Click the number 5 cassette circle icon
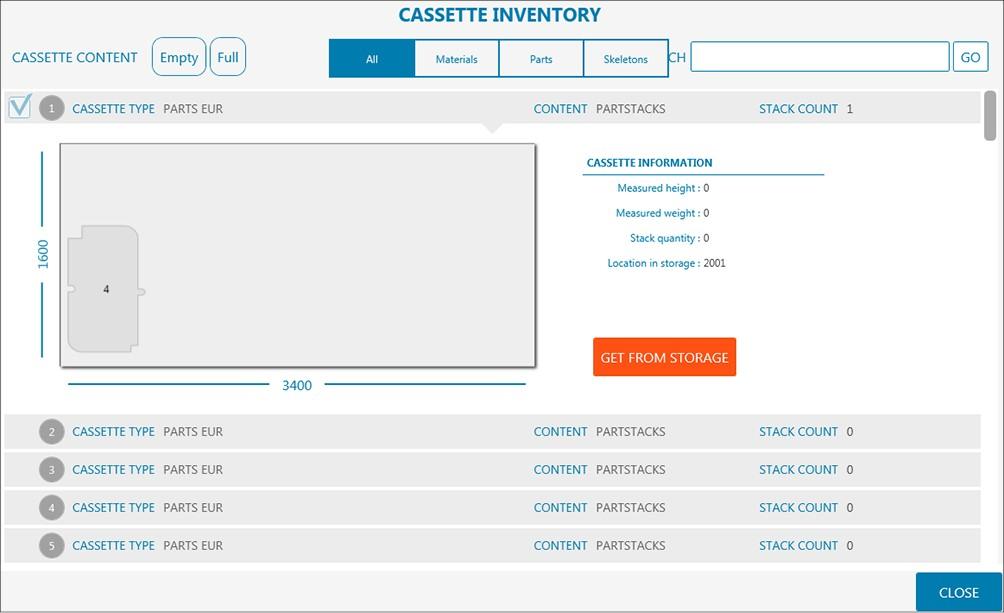 (x=51, y=546)
